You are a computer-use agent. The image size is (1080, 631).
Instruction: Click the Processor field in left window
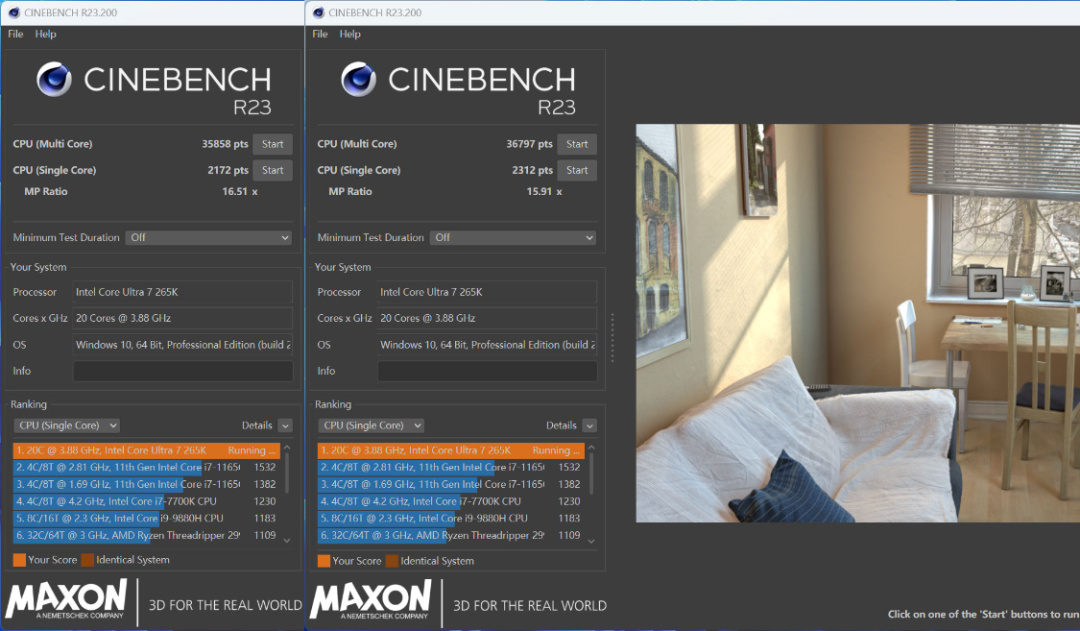point(183,292)
